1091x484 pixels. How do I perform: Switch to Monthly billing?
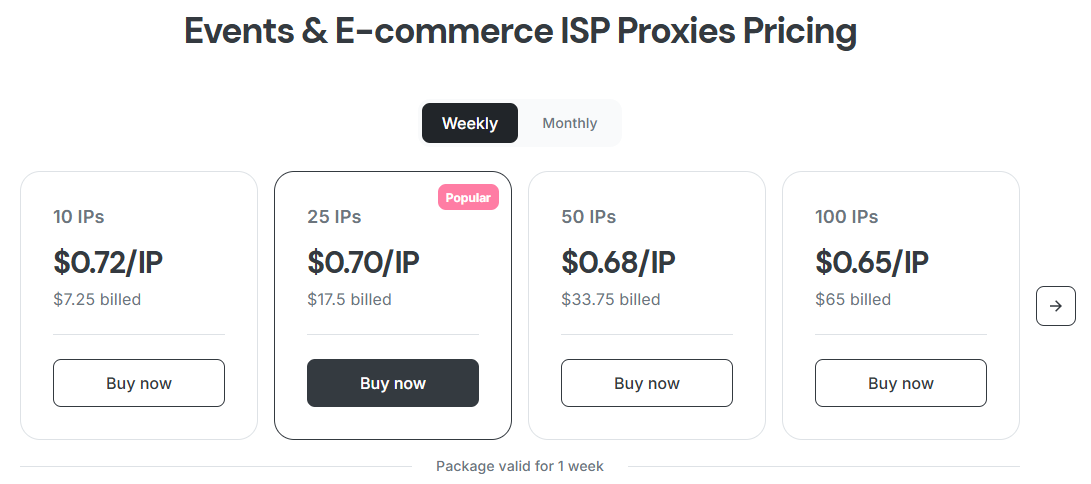(x=569, y=123)
